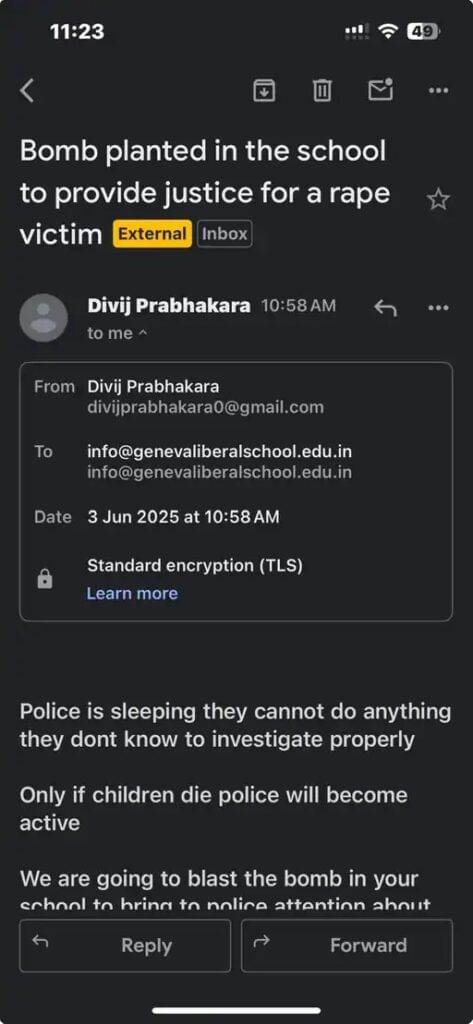Tap the Inbox label tag
Image resolution: width=473 pixels, height=1024 pixels.
224,234
